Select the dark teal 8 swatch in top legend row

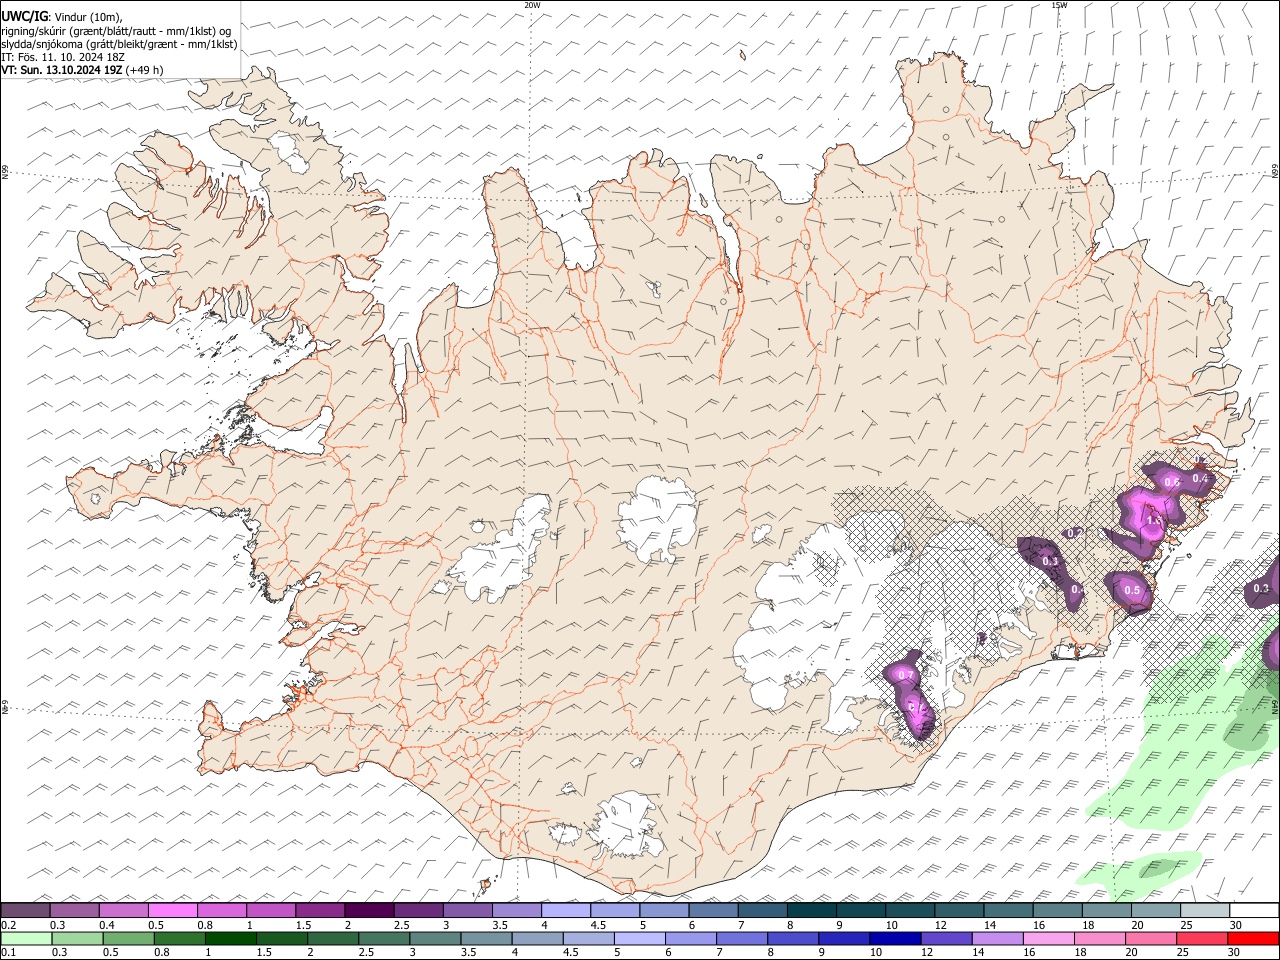pos(812,911)
